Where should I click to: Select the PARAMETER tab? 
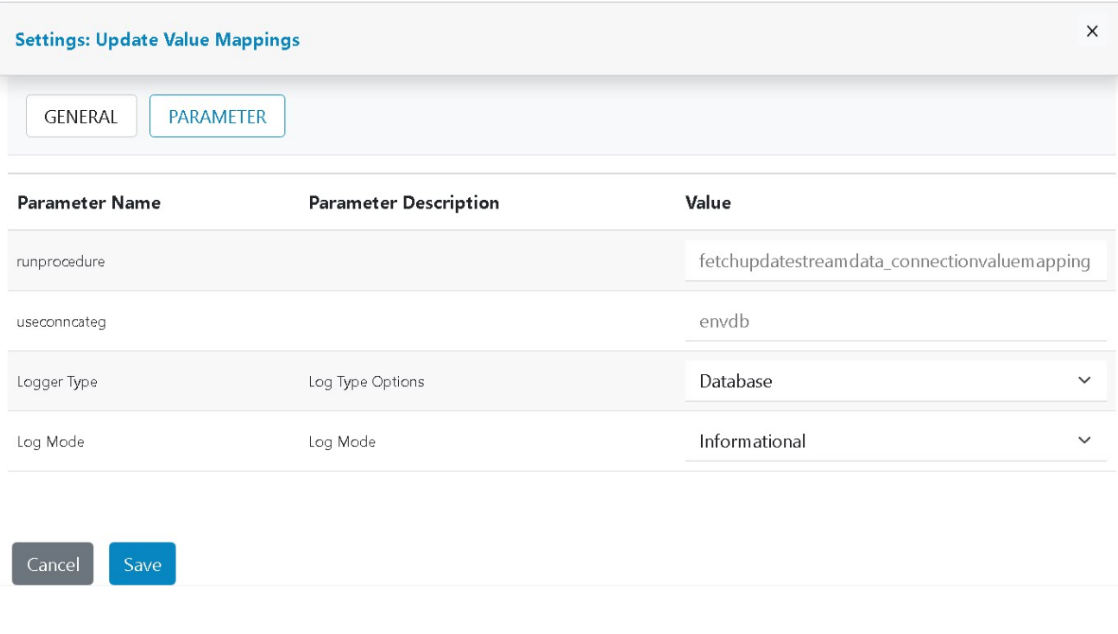click(x=217, y=116)
